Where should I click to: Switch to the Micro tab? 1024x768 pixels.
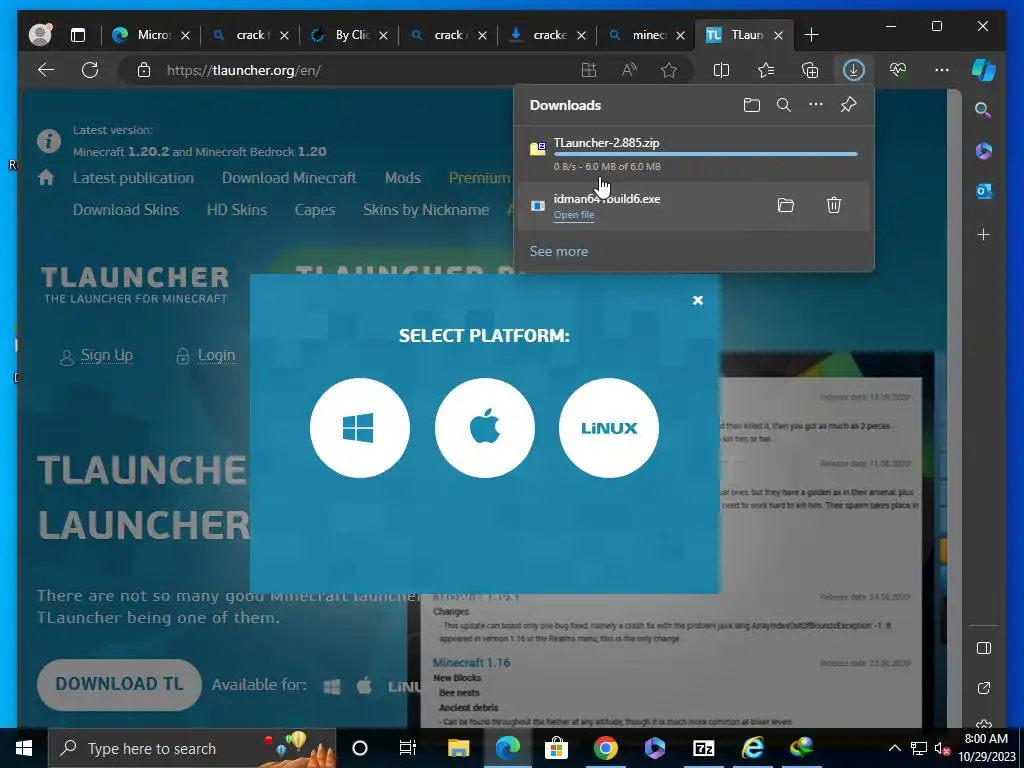[152, 35]
